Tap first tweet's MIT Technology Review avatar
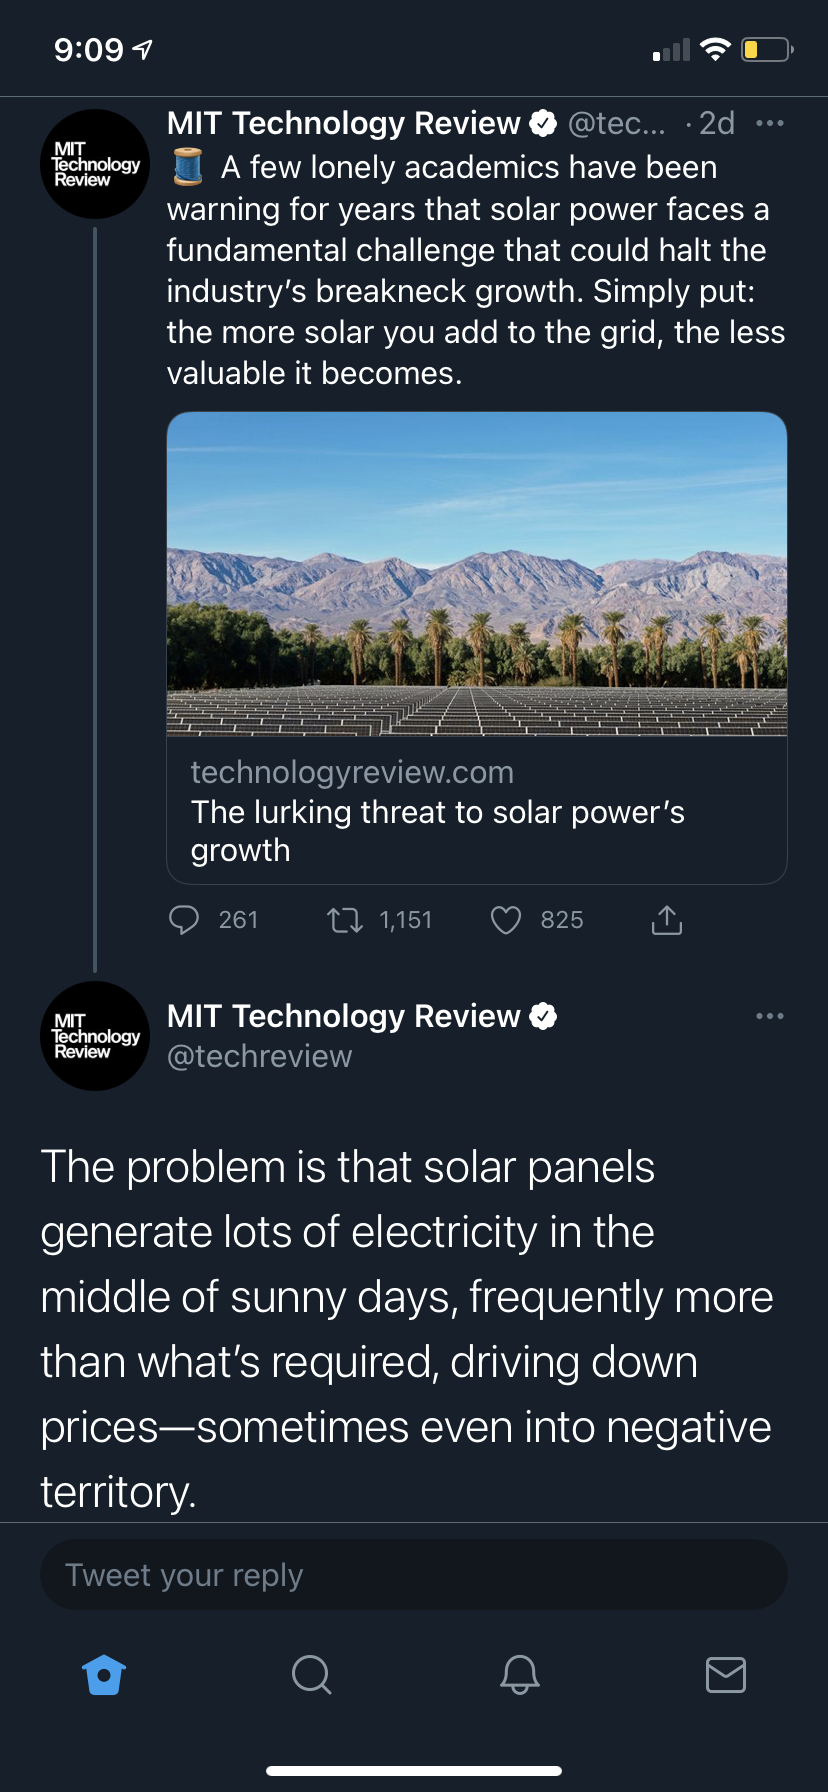Image resolution: width=828 pixels, height=1792 pixels. click(x=95, y=164)
